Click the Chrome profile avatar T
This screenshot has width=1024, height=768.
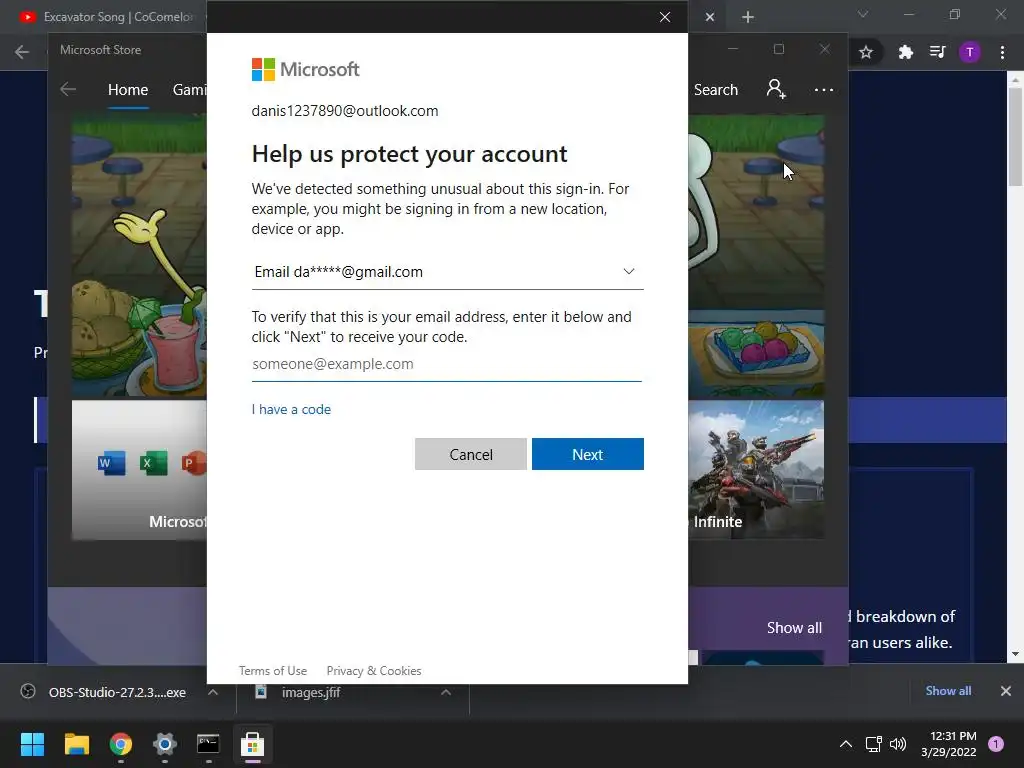(970, 52)
